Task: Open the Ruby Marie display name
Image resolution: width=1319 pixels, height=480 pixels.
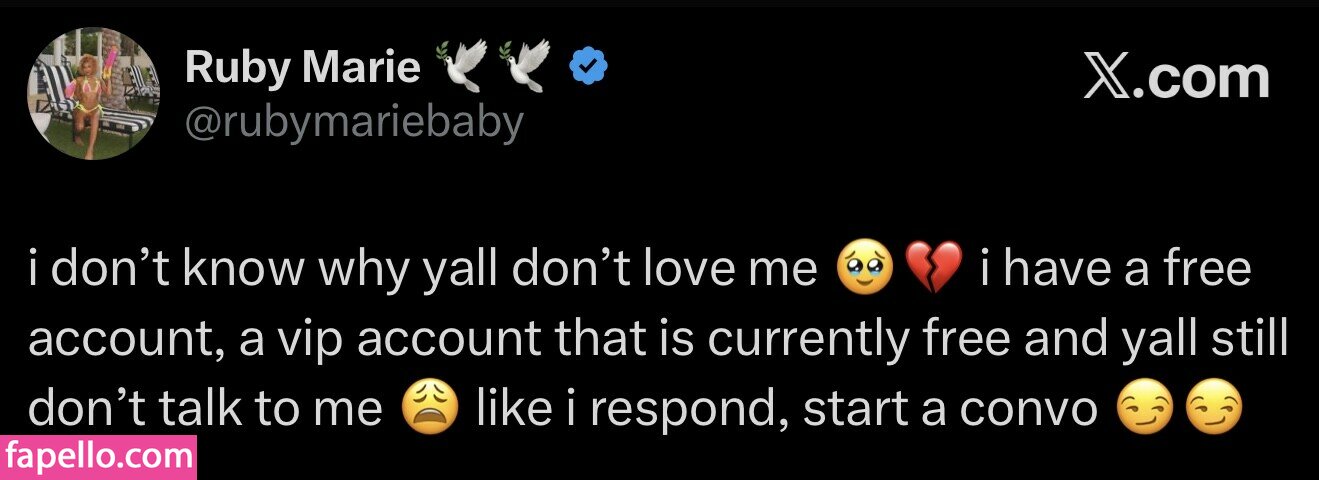Action: click(x=302, y=68)
